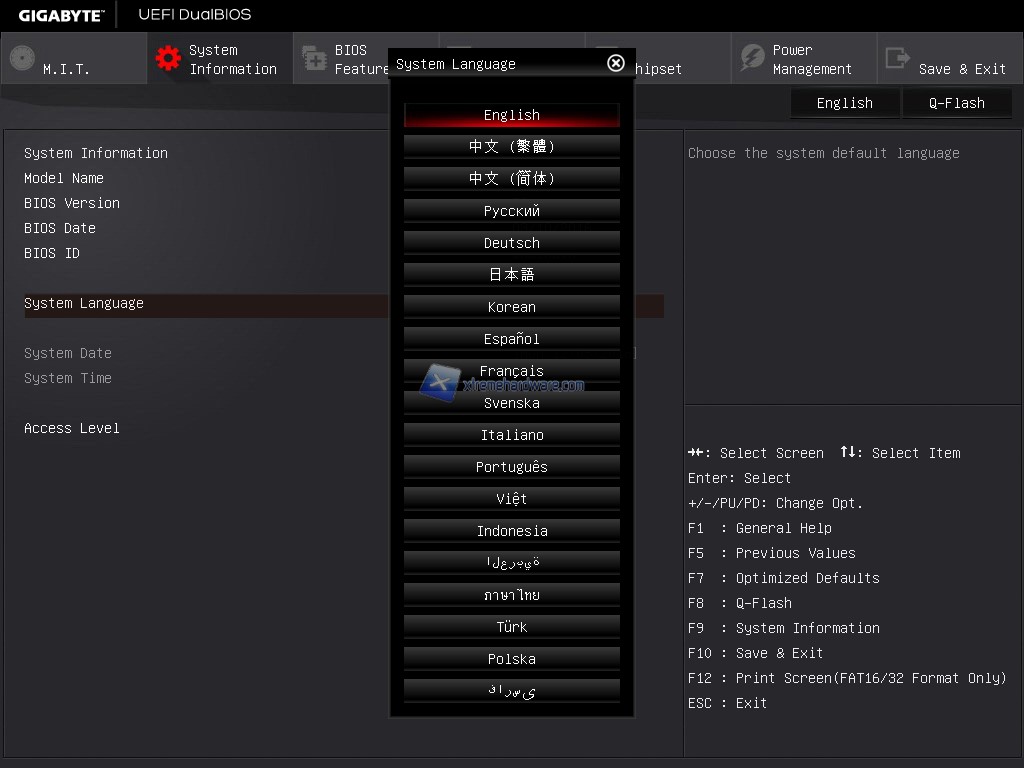
Task: Click the Power Management lightning icon
Action: [x=752, y=59]
